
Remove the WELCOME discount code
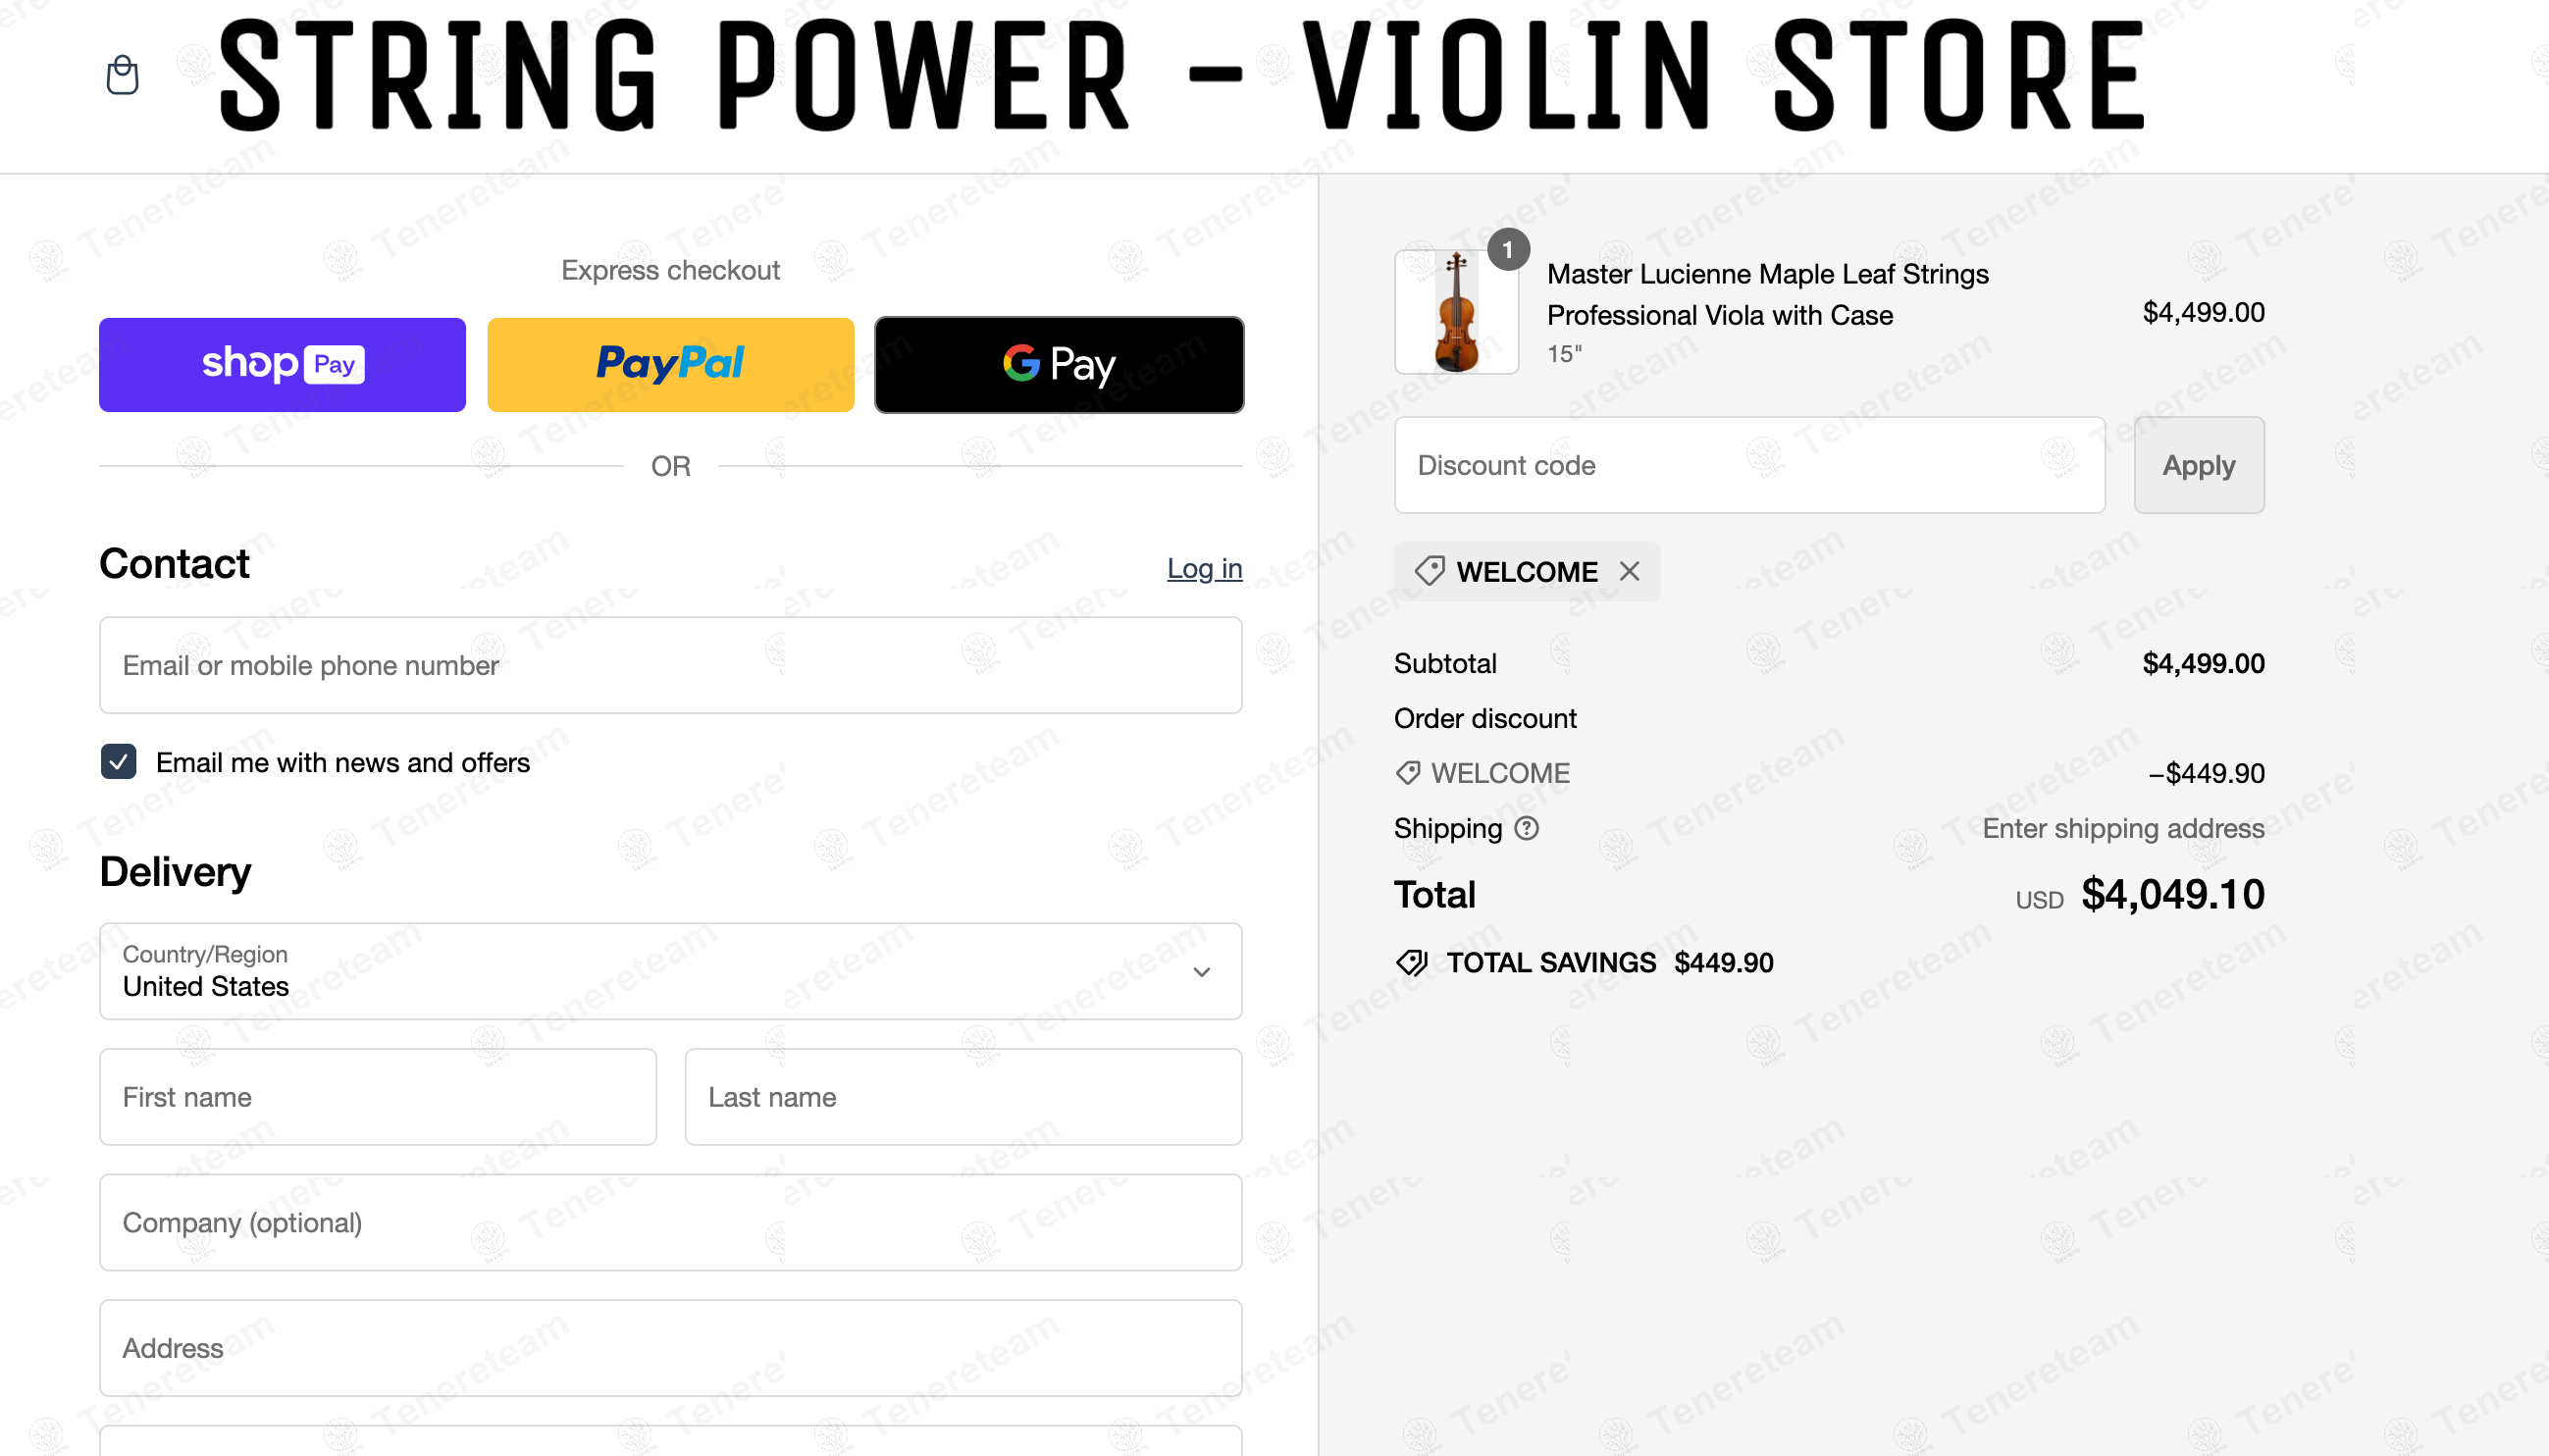coord(1630,571)
